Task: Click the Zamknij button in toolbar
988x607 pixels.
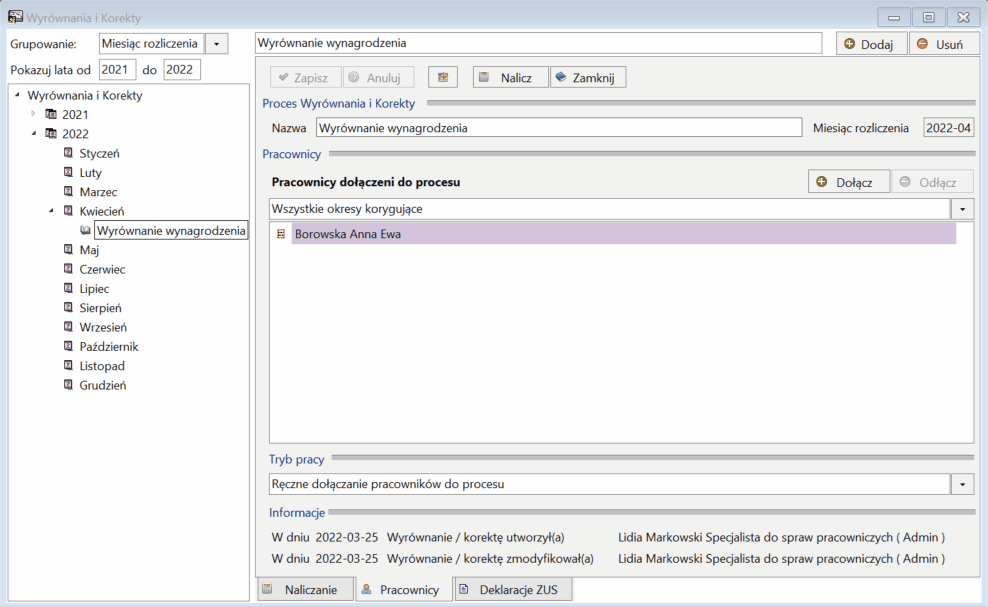Action: point(587,77)
